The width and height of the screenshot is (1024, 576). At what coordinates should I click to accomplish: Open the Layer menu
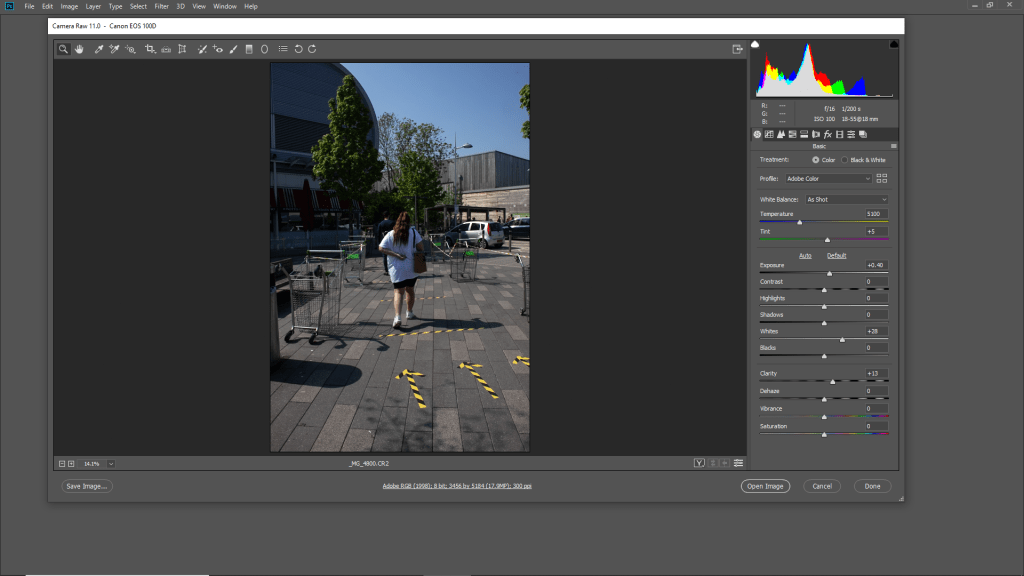[93, 6]
